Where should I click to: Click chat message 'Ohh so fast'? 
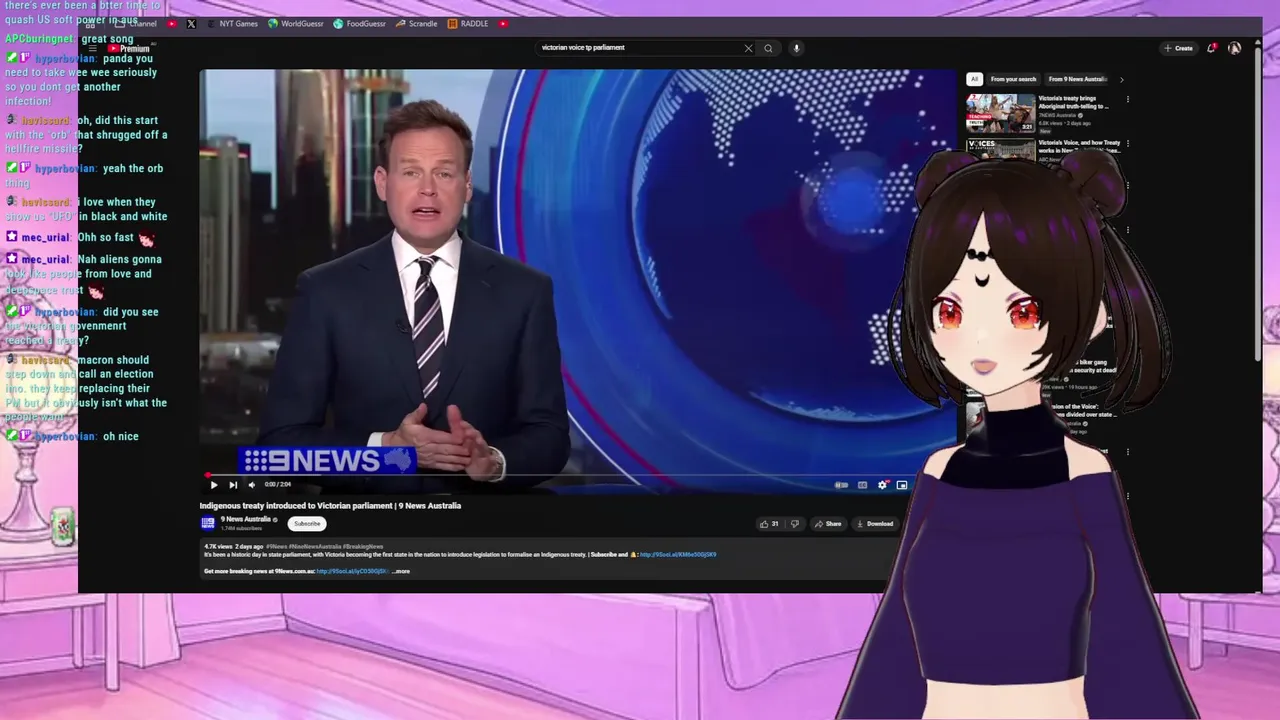(x=106, y=238)
